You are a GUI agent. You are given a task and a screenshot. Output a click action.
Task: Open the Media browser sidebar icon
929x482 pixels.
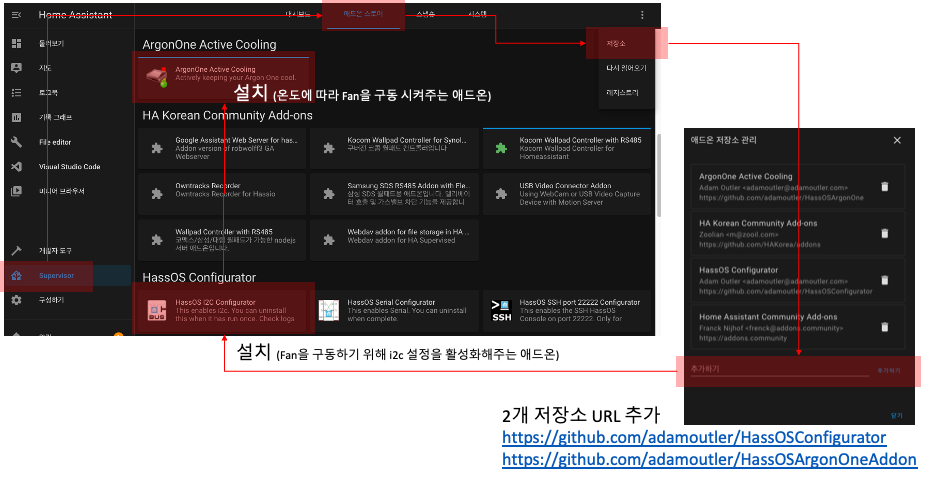[17, 191]
